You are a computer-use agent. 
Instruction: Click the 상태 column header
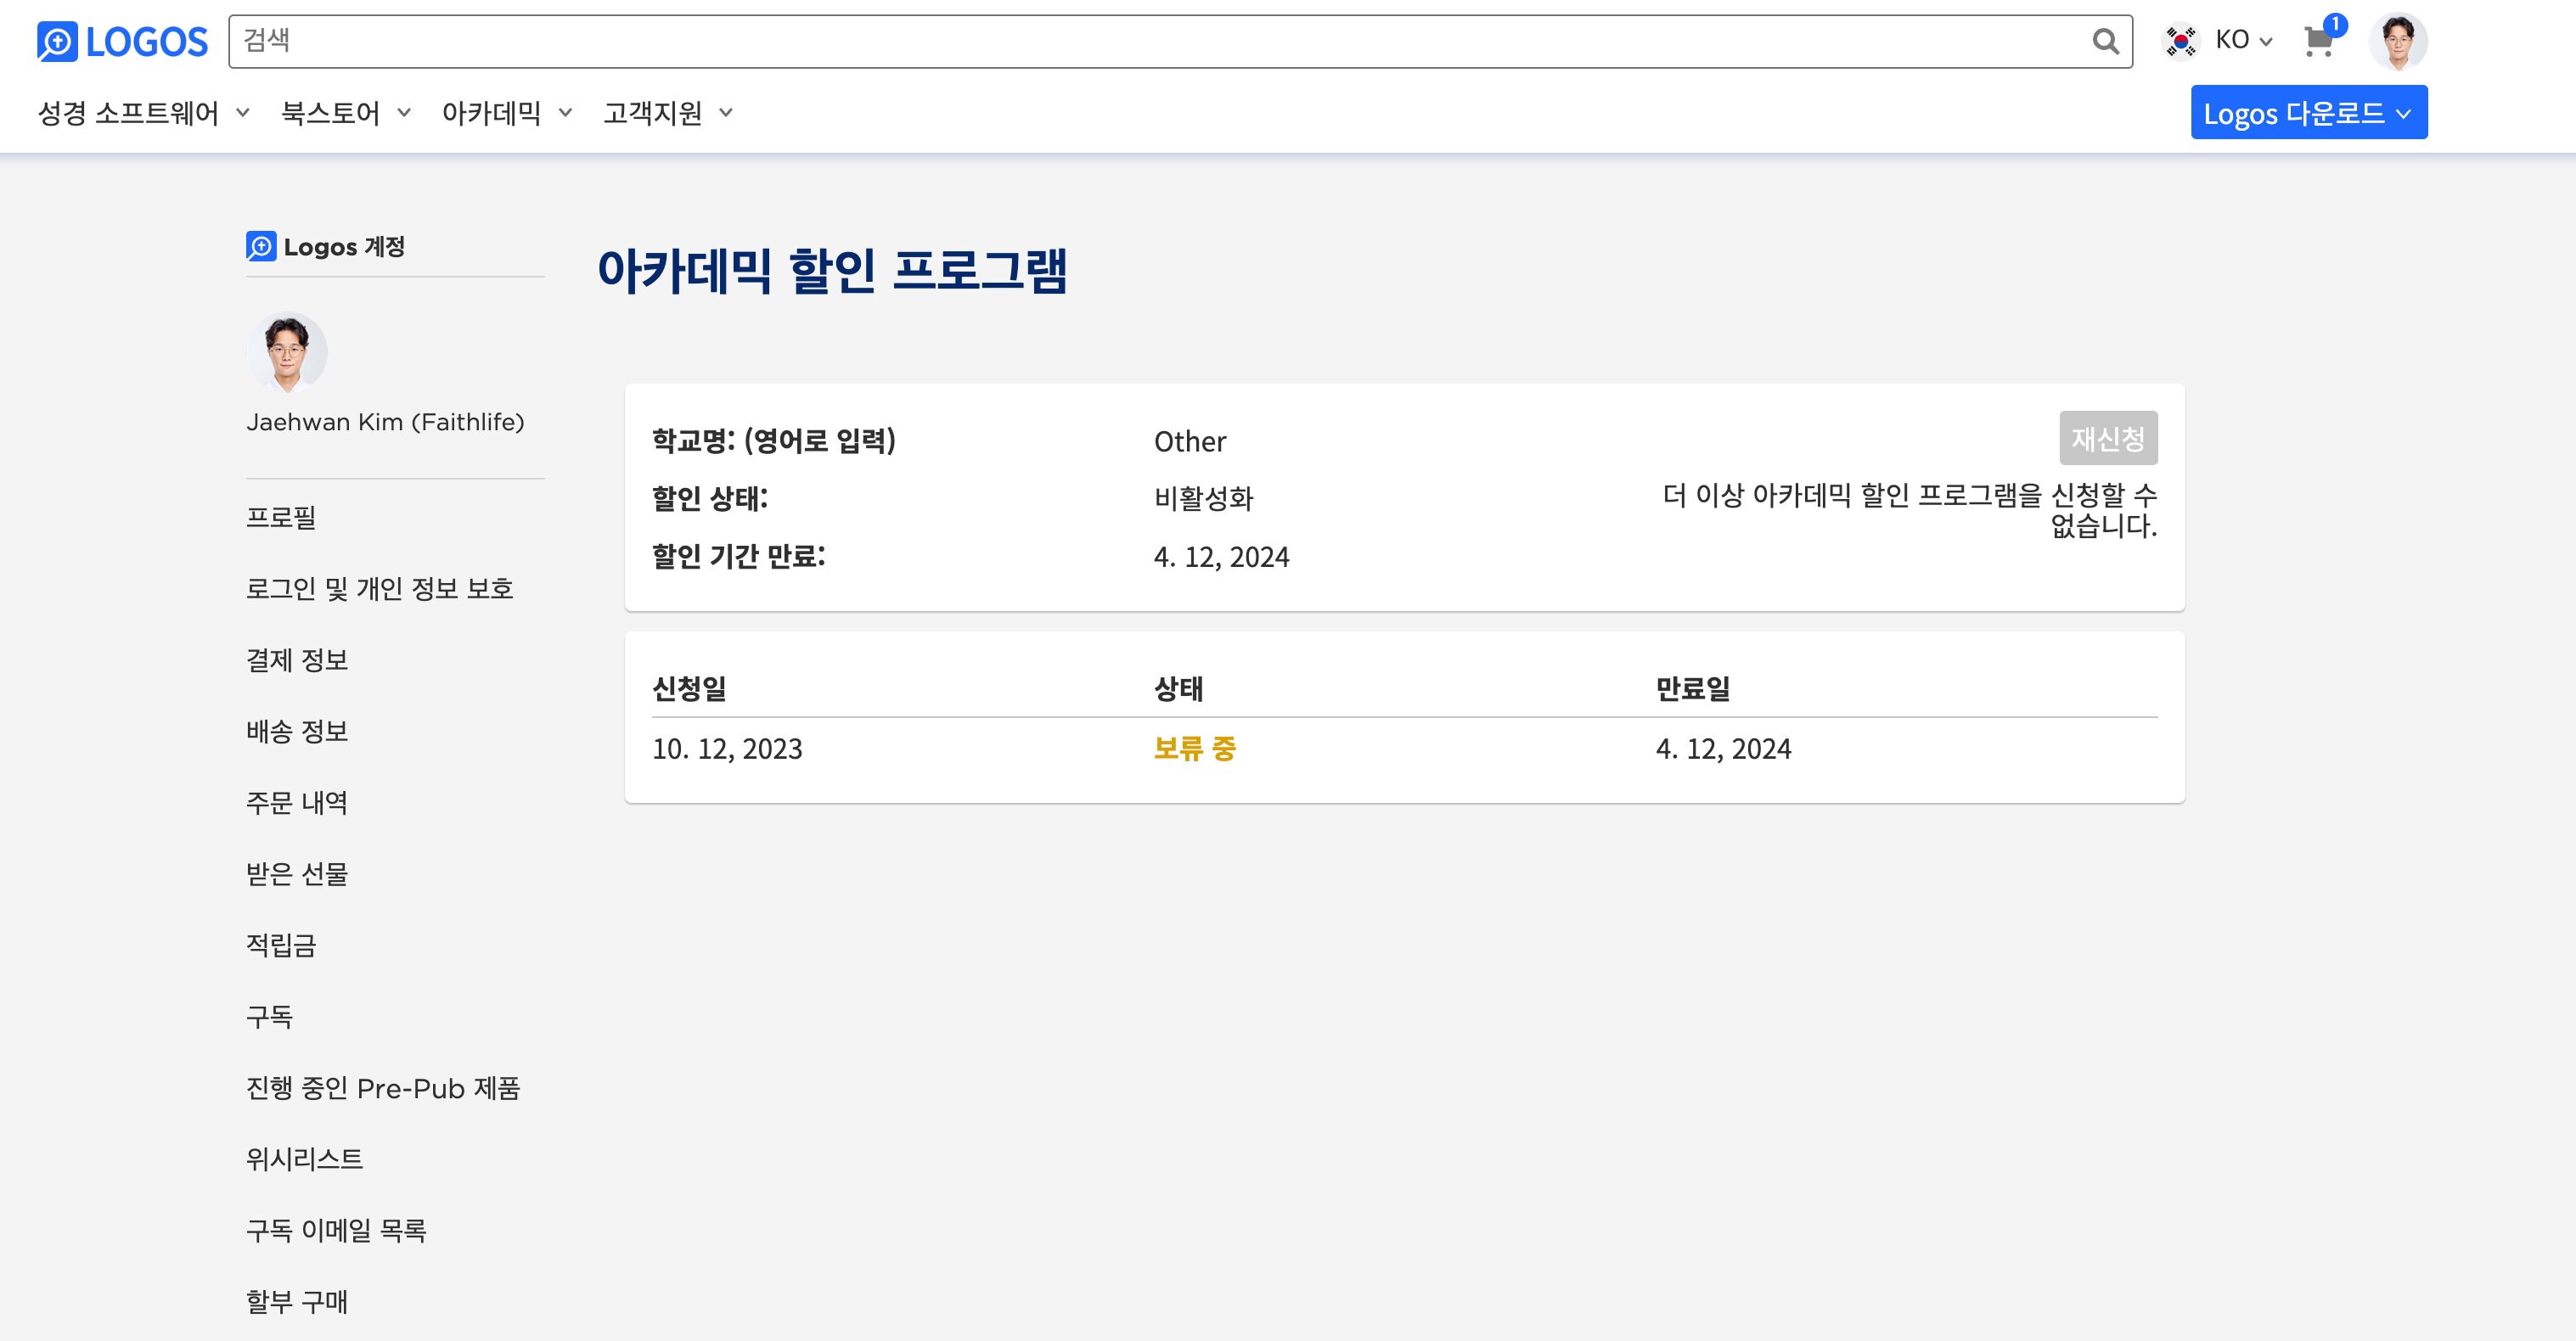pyautogui.click(x=1178, y=688)
